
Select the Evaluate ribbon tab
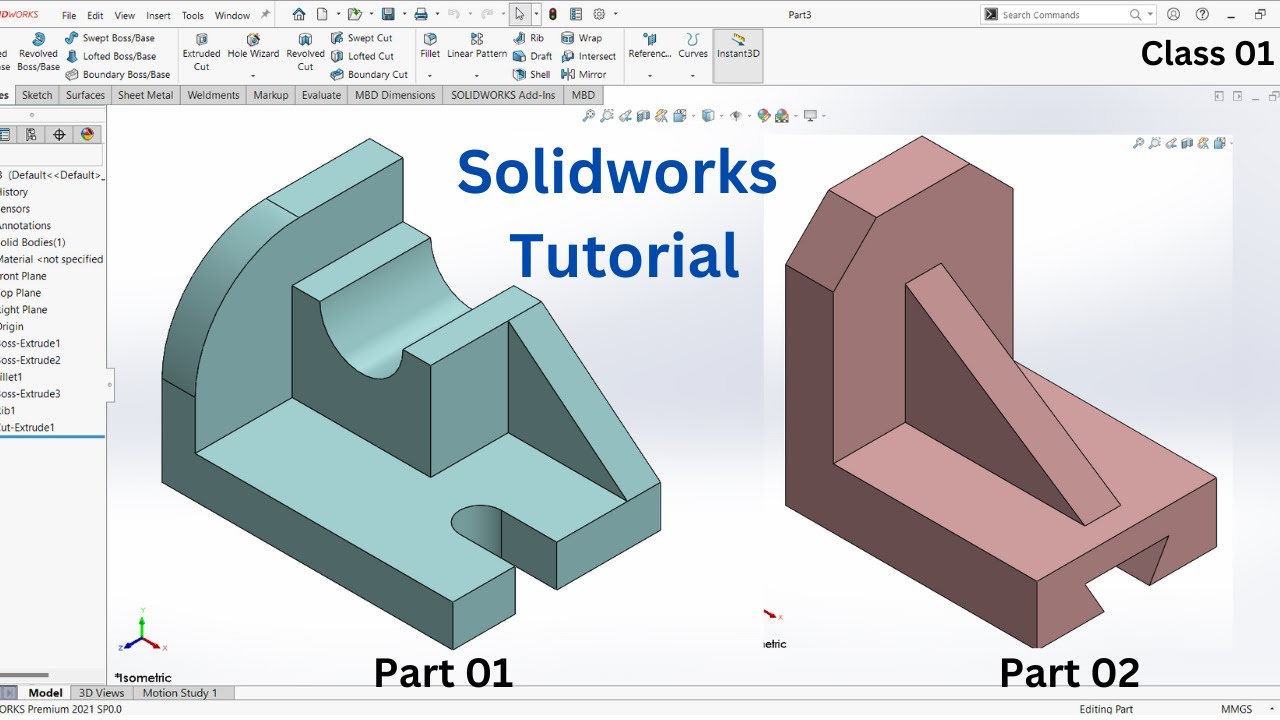pyautogui.click(x=321, y=94)
